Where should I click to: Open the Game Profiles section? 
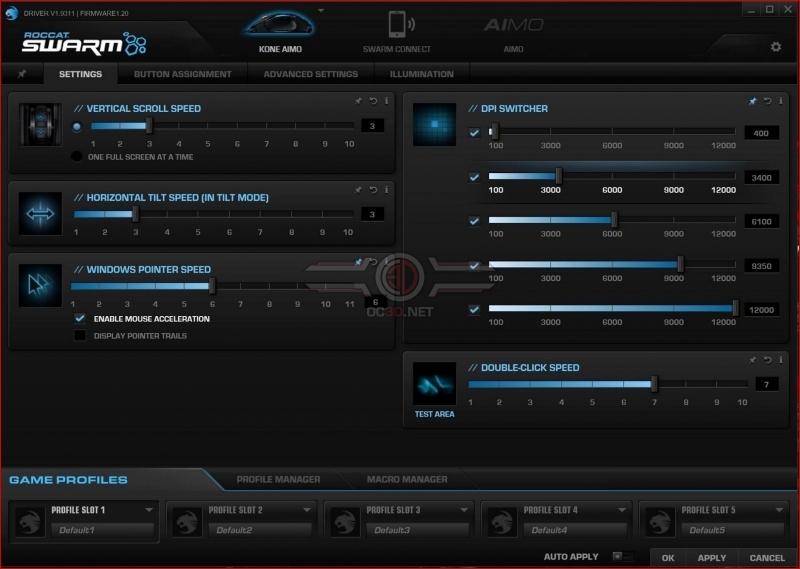tap(68, 480)
